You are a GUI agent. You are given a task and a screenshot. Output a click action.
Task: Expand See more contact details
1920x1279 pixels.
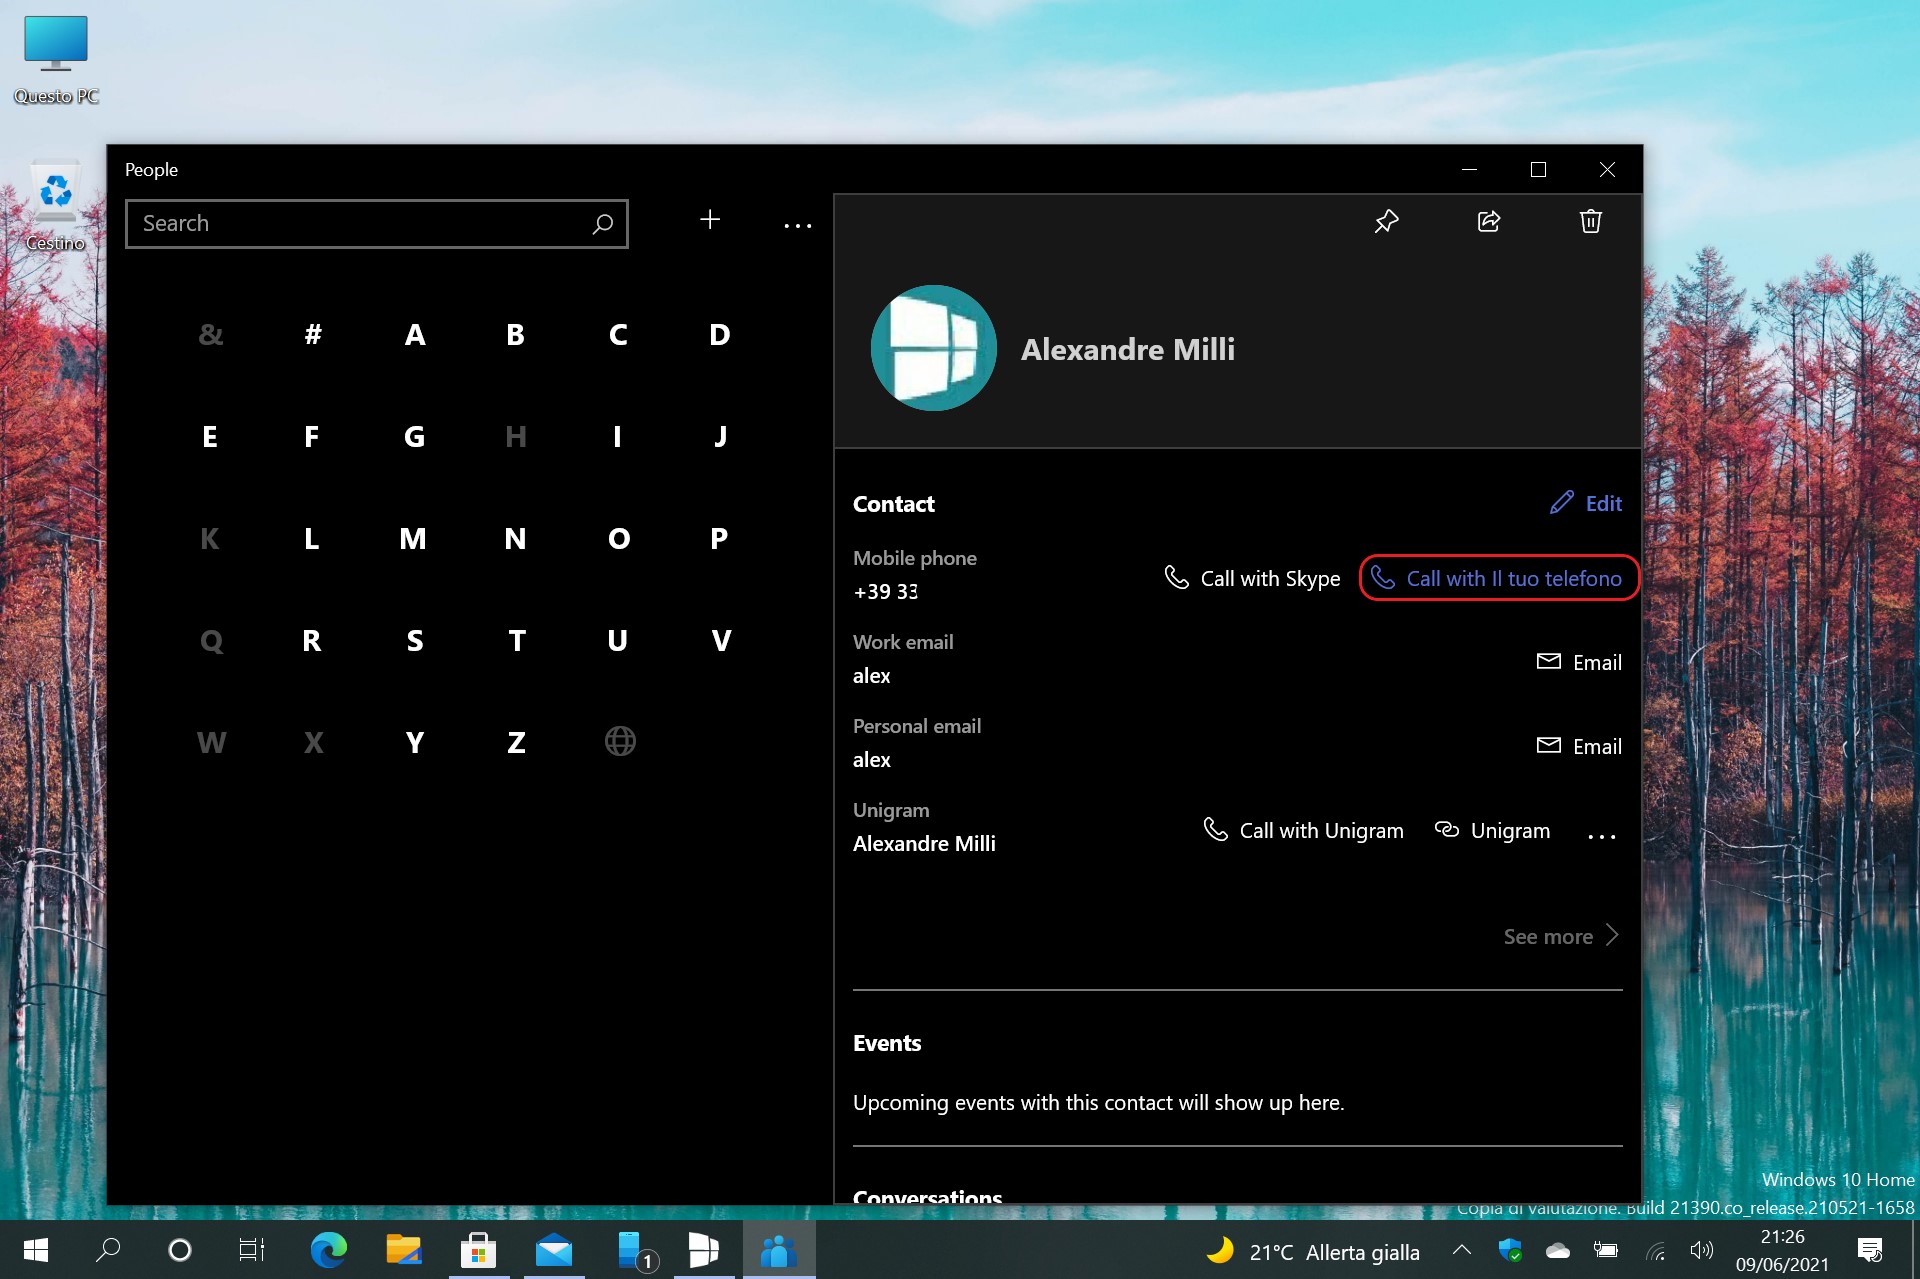[1561, 936]
